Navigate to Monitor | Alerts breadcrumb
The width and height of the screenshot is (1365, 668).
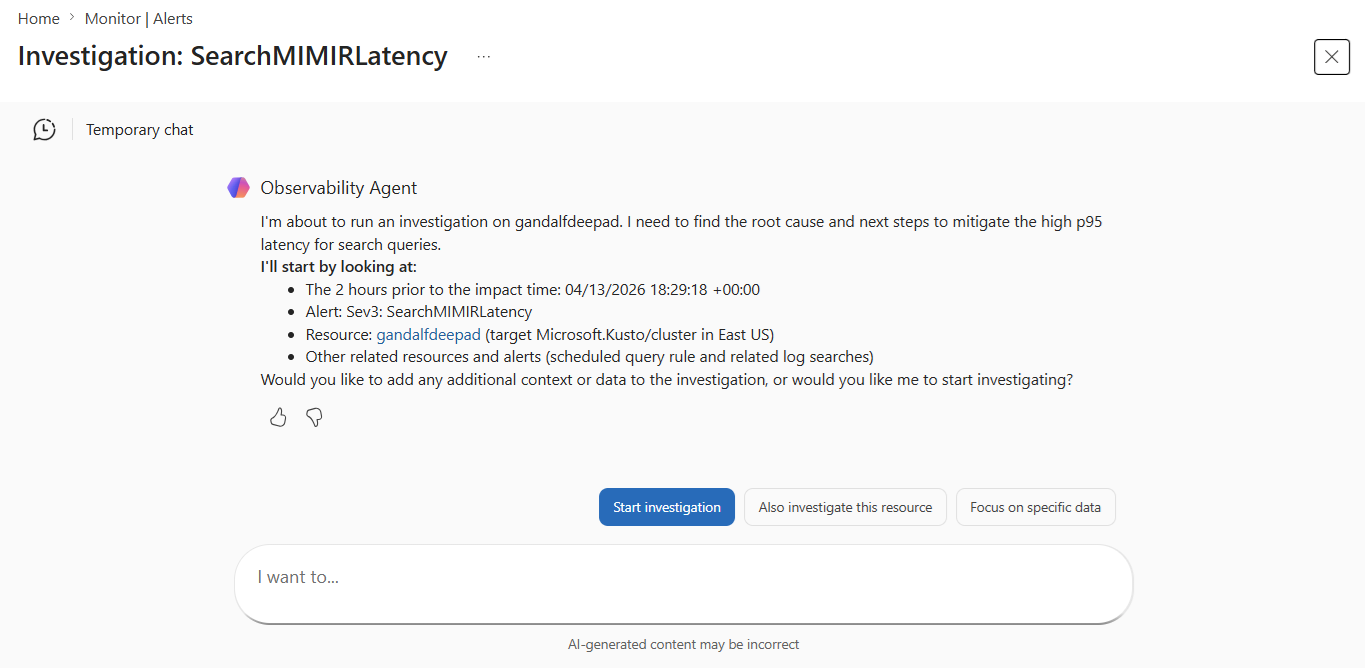(x=139, y=18)
